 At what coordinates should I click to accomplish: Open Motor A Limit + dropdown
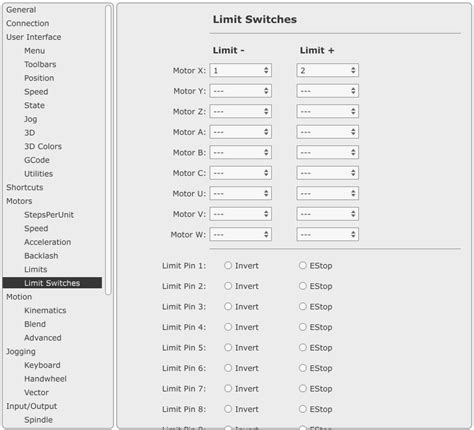[327, 132]
